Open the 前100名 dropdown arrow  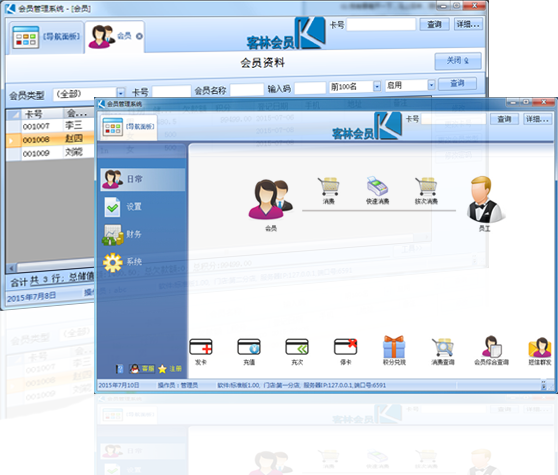[x=377, y=86]
